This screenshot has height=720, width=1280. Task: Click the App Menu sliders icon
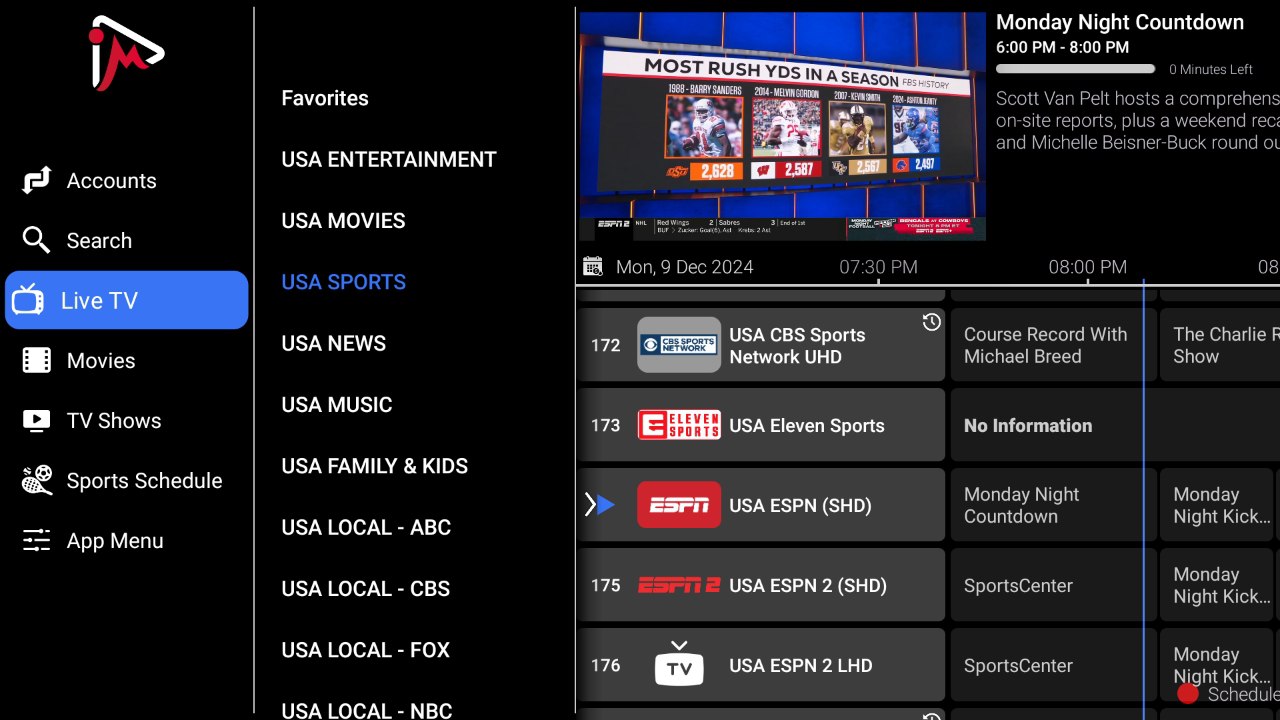(36, 541)
